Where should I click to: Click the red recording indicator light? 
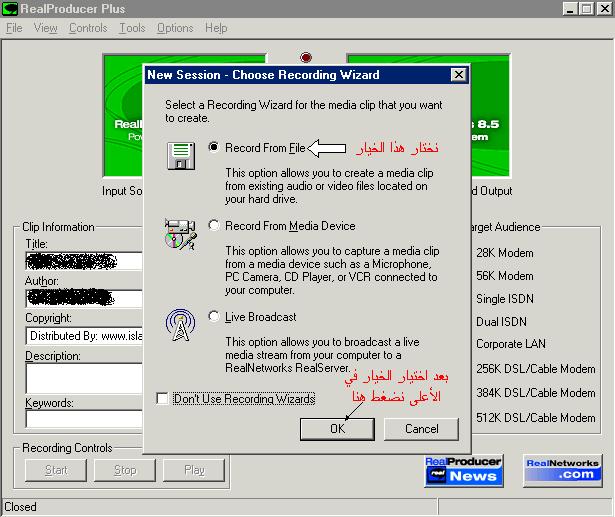tap(306, 57)
